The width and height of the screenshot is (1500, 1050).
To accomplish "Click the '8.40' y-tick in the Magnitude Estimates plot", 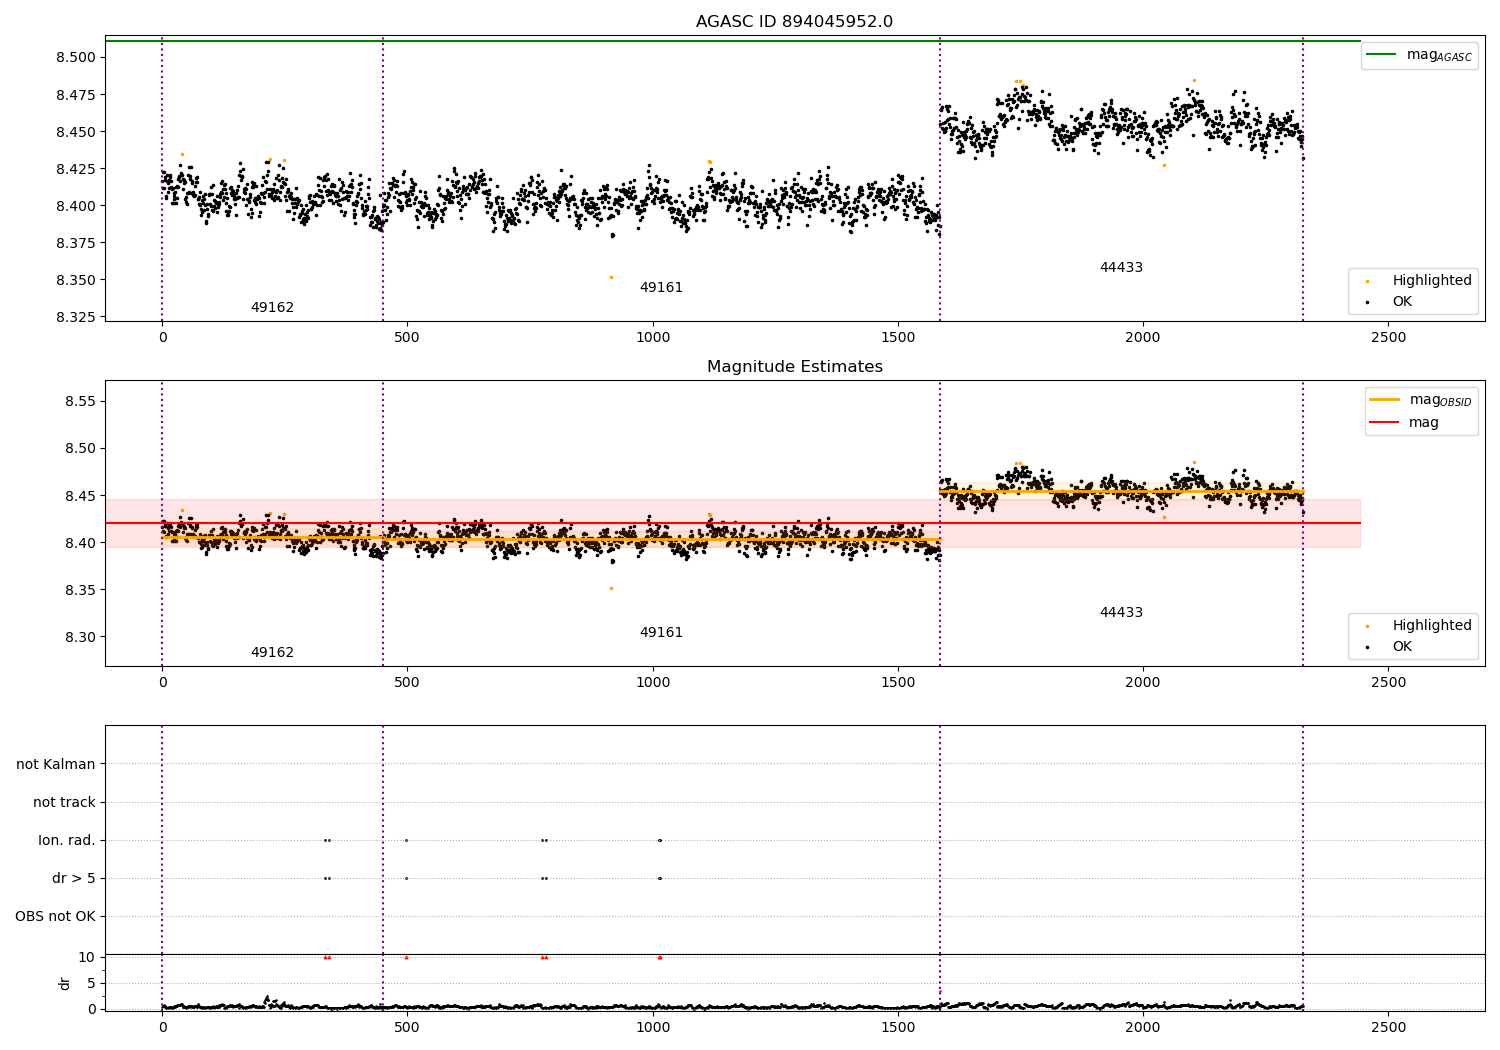I will pos(80,543).
